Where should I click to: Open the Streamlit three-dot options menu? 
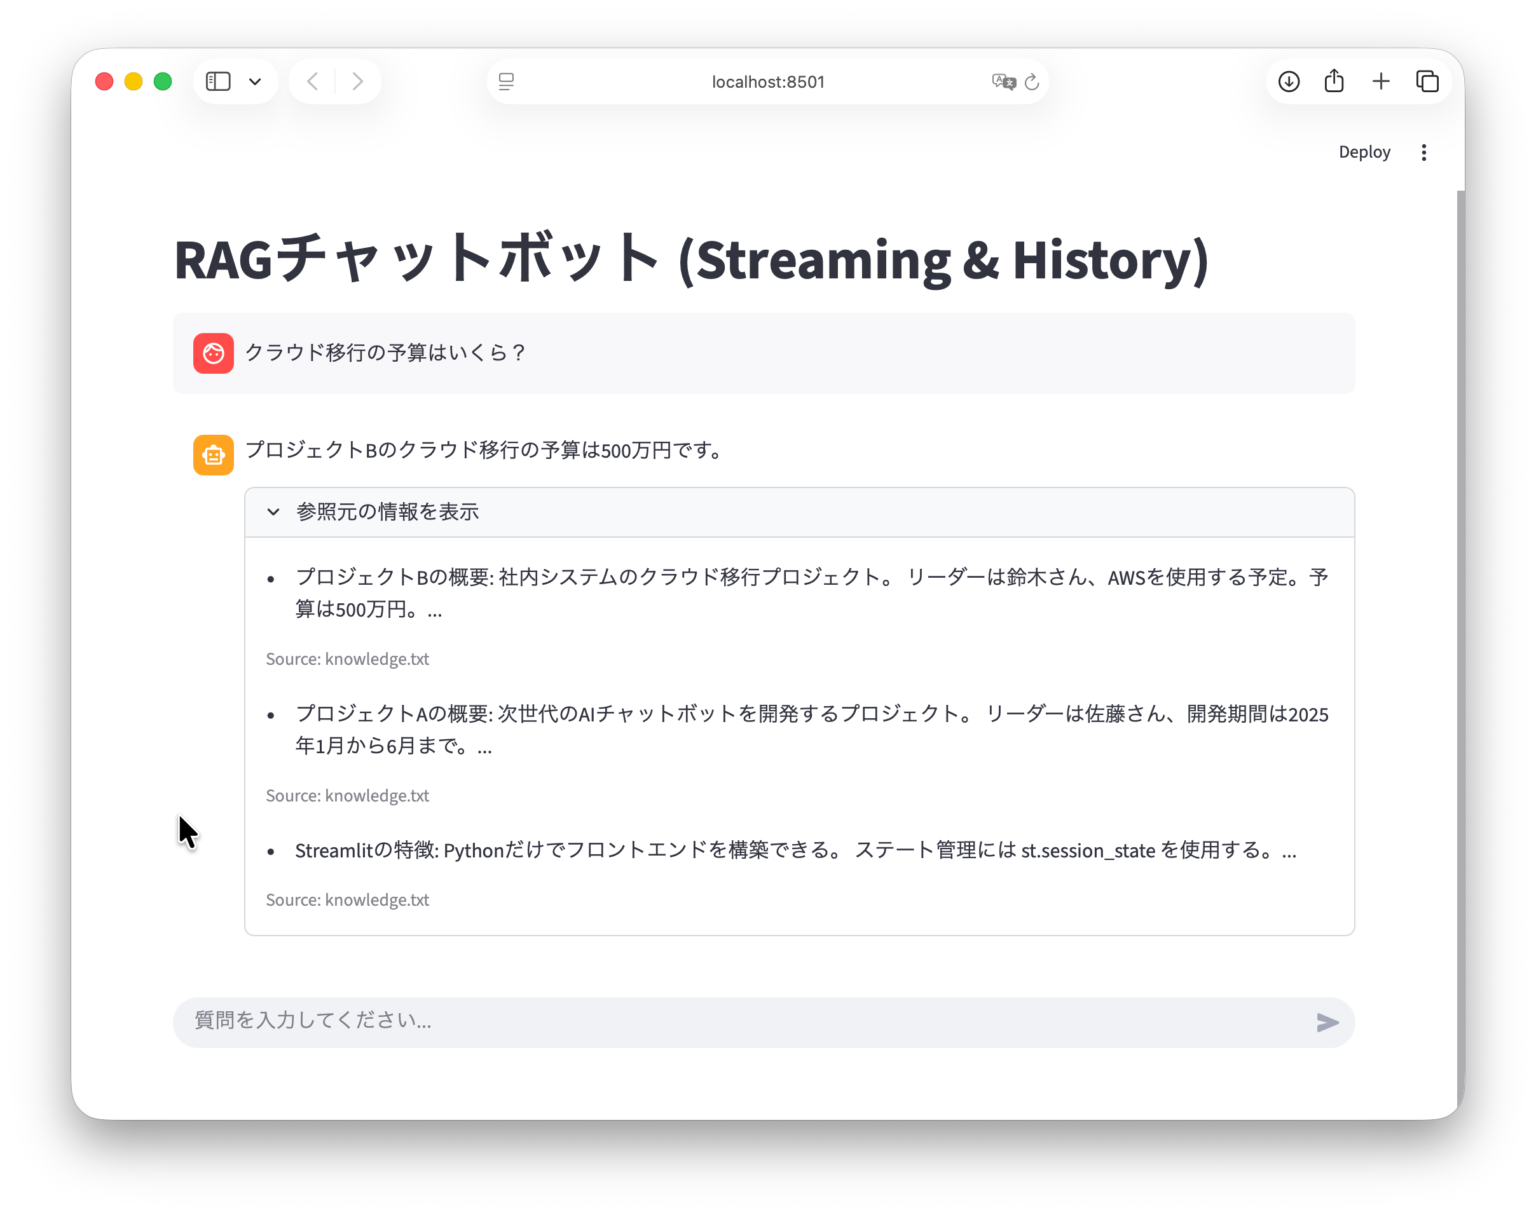[x=1424, y=152]
